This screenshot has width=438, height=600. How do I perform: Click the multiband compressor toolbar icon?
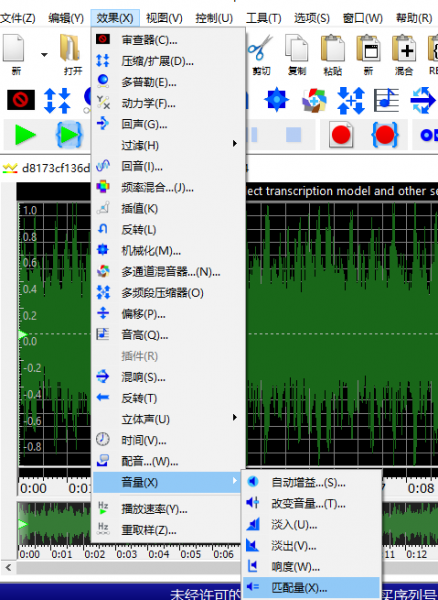(351, 101)
